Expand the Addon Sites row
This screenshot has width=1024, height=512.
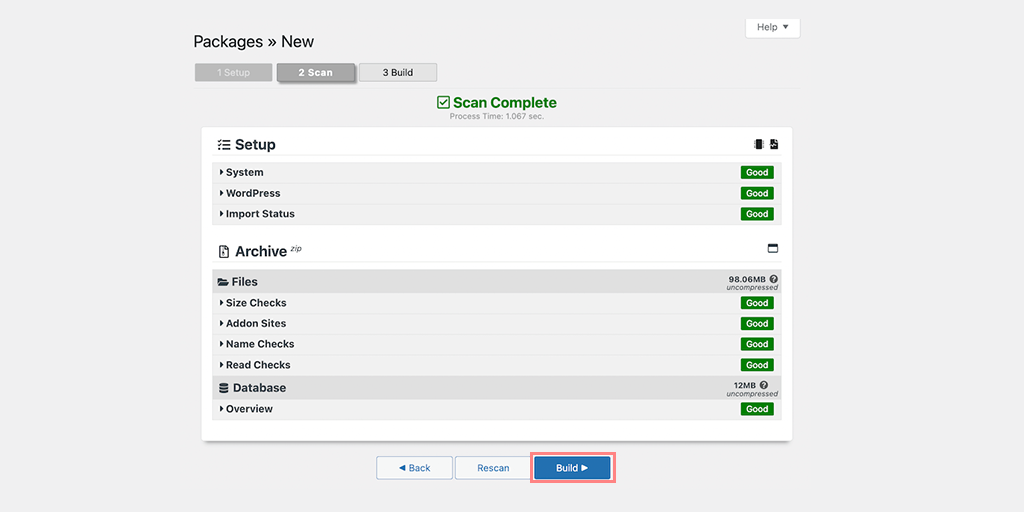(496, 323)
